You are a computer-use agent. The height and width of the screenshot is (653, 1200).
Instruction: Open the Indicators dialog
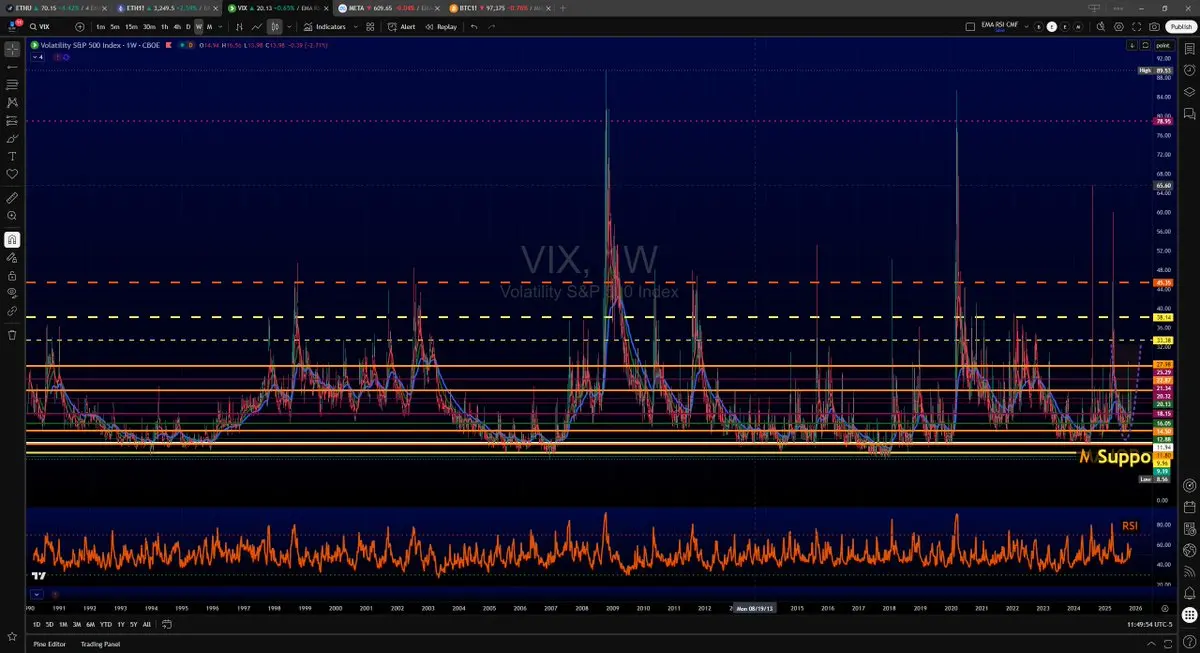325,26
